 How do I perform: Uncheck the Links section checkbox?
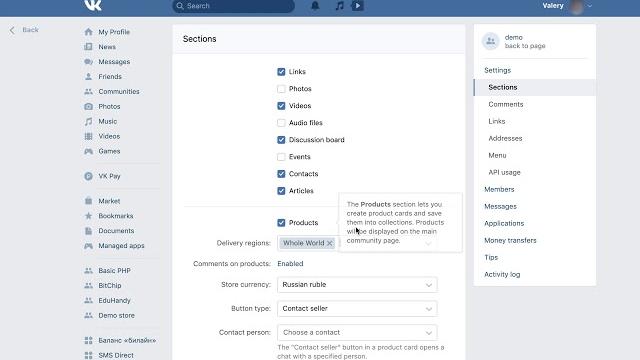coord(281,72)
